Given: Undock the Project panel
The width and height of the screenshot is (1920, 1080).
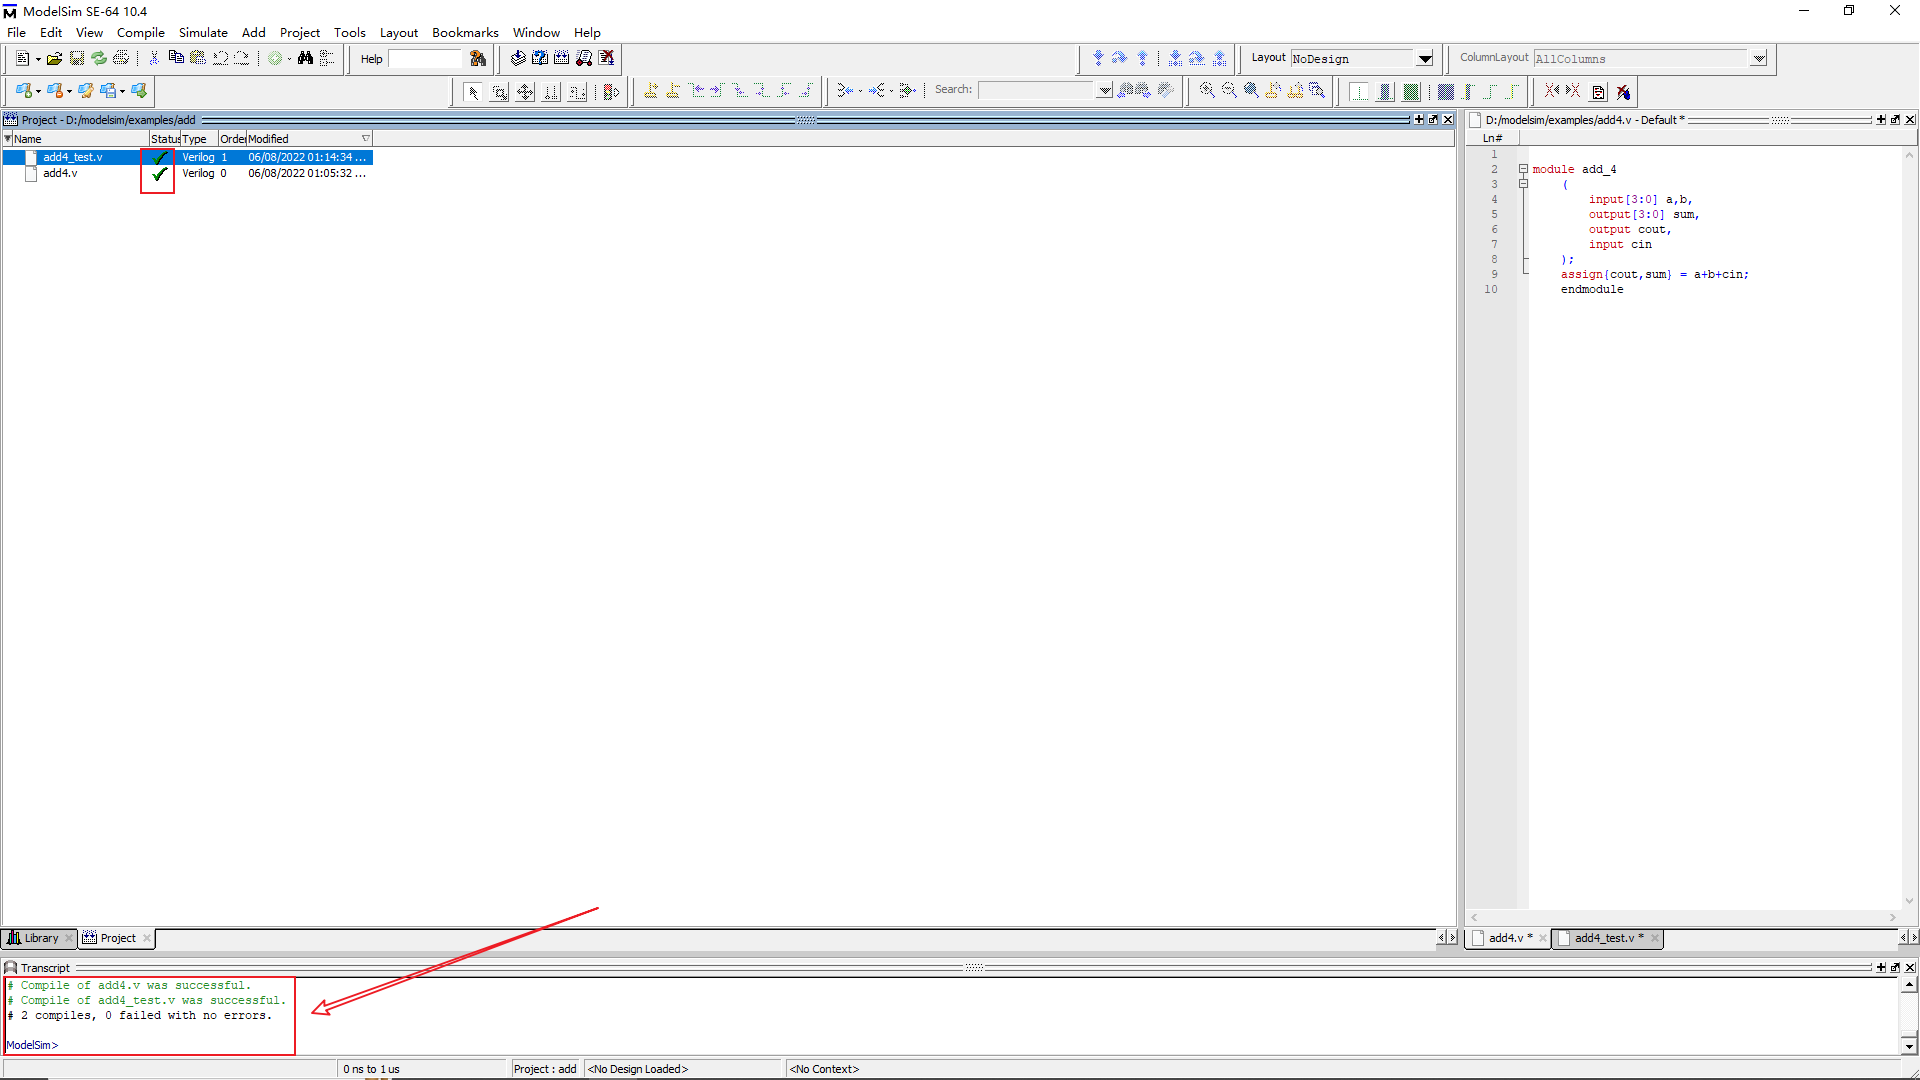Looking at the screenshot, I should tap(1433, 119).
